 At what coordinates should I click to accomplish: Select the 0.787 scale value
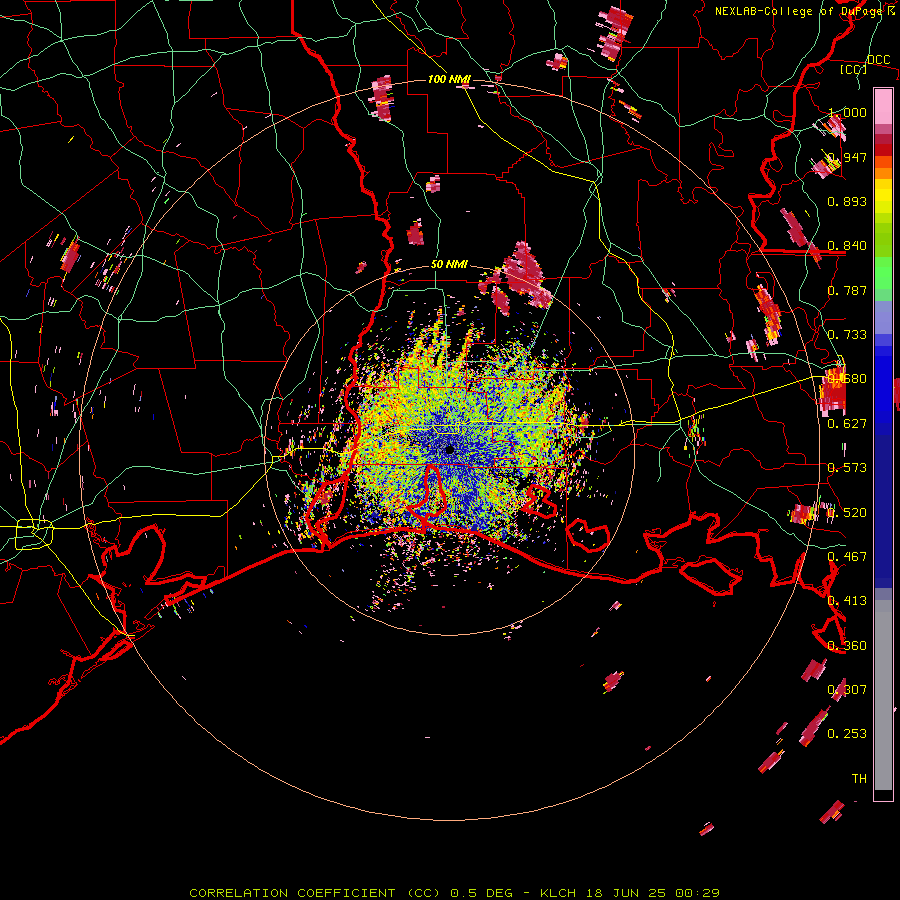847,290
